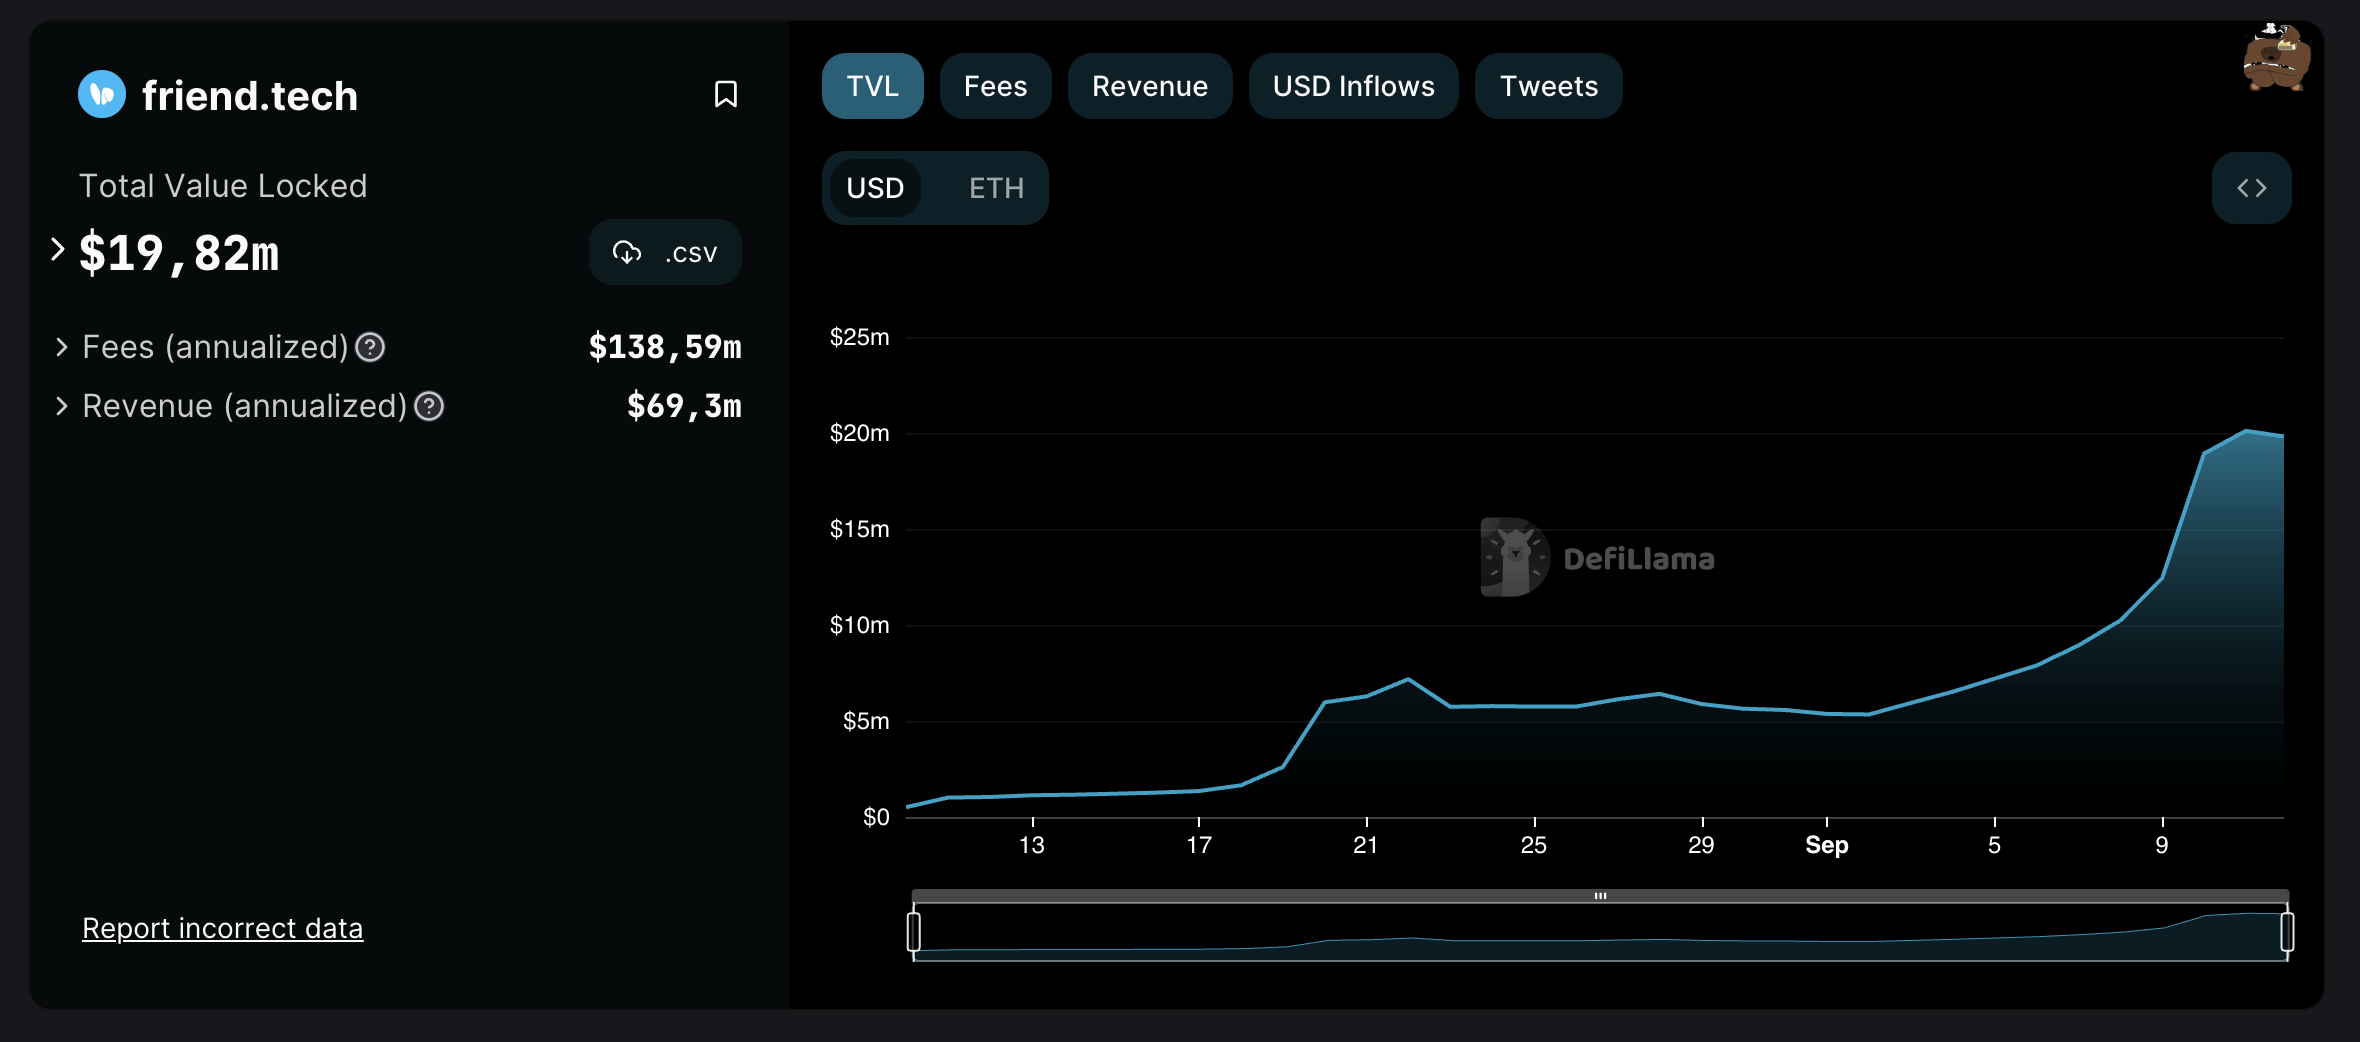This screenshot has height=1042, width=2360.
Task: Toggle the Revenue chart series
Action: pos(1149,86)
